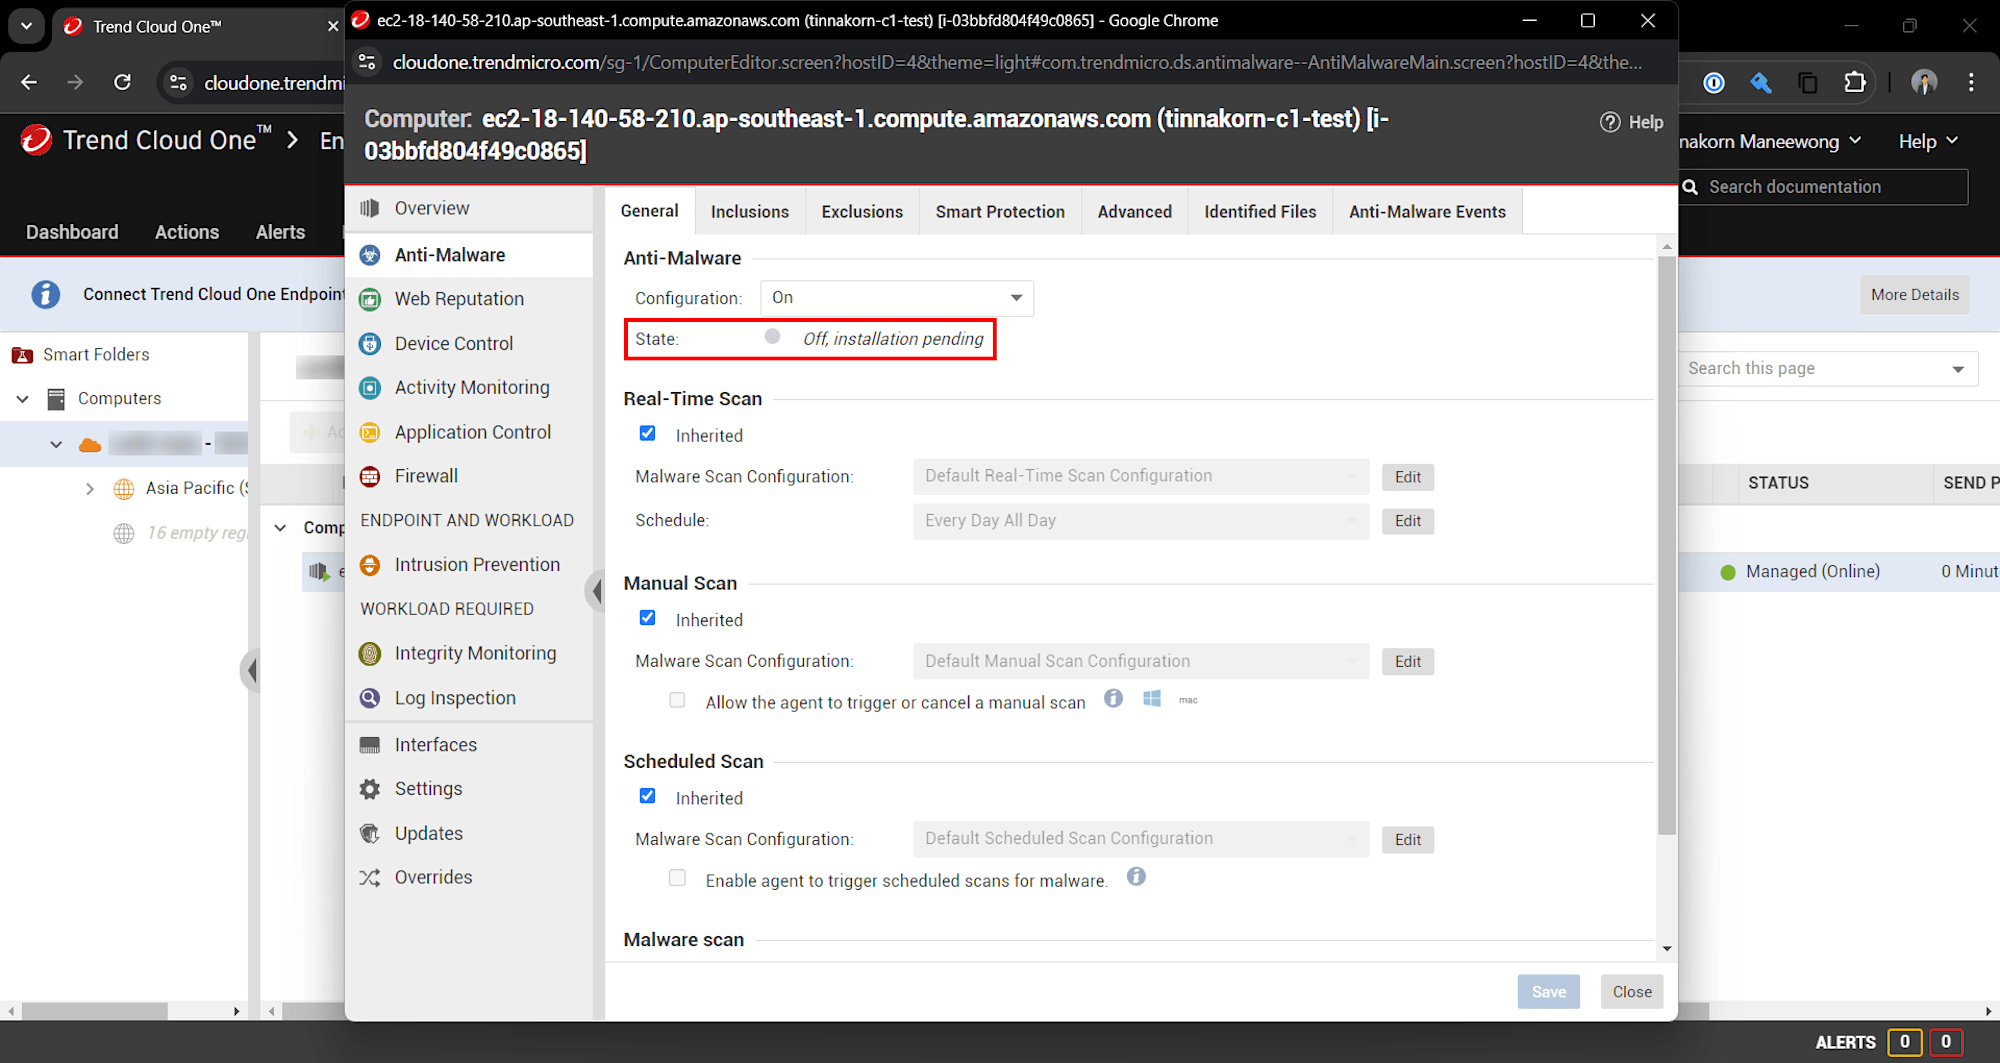Open the Every Day All Day schedule dropdown

point(1141,521)
